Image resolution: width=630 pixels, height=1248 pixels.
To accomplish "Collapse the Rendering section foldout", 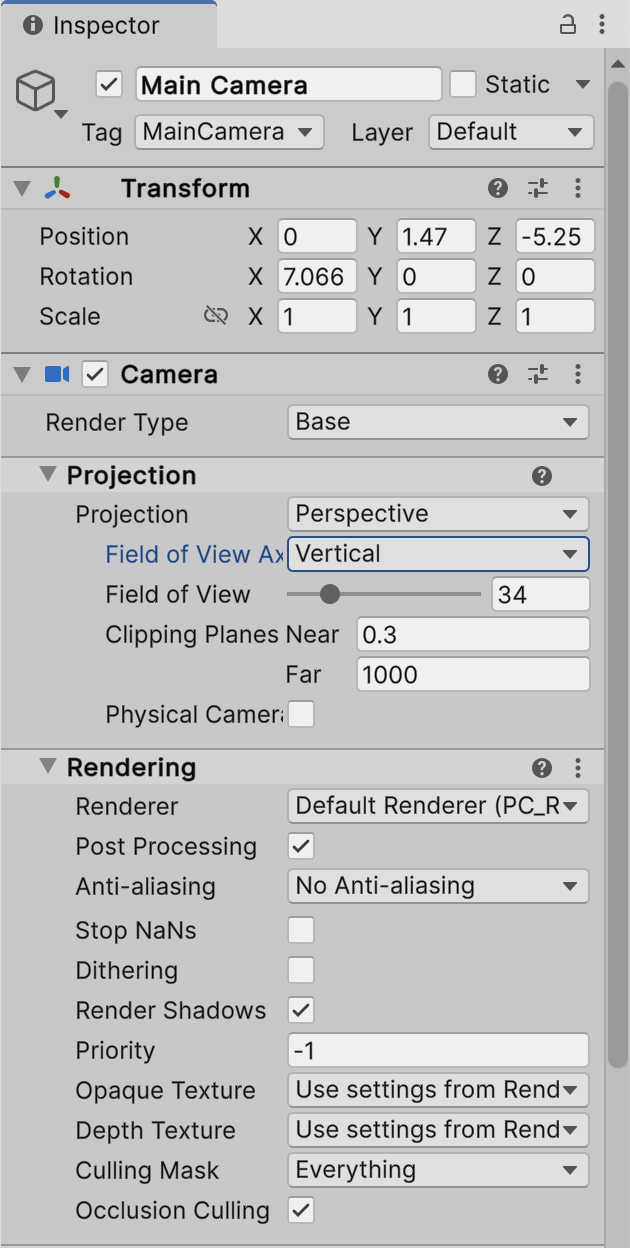I will 47,767.
